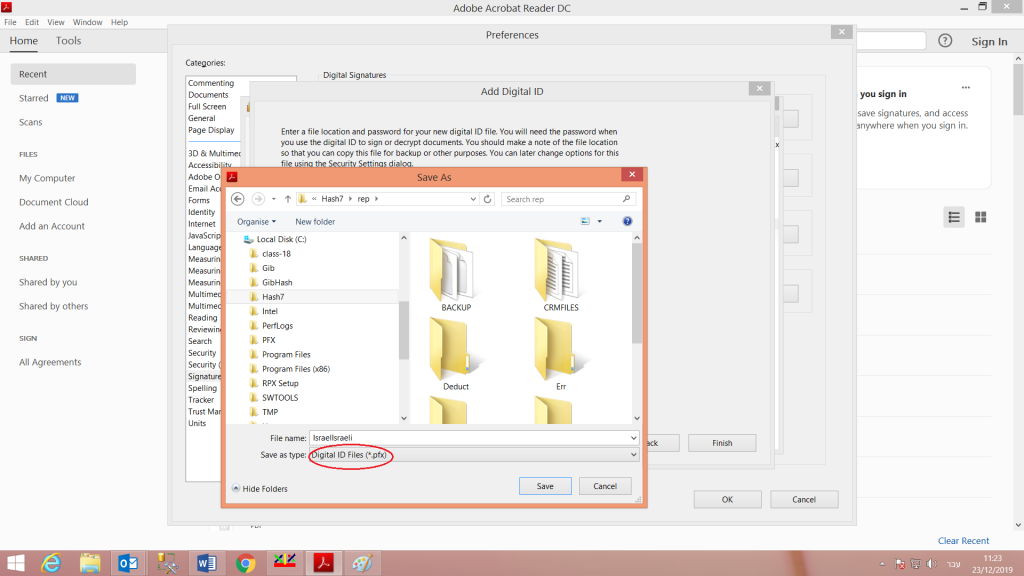This screenshot has height=576, width=1024.
Task: Open My Computer in Acrobat sidebar
Action: click(x=47, y=178)
